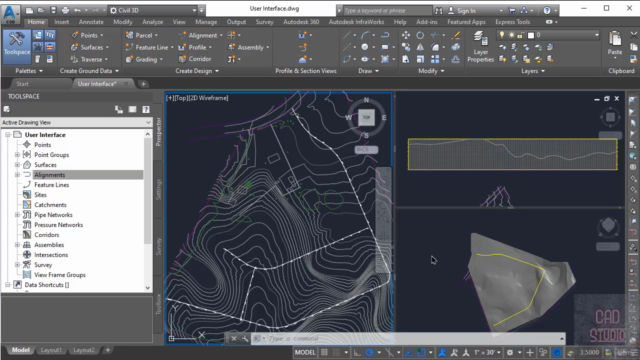The width and height of the screenshot is (640, 360).
Task: Click the Copy icon in Clipboard panel
Action: coord(633,47)
